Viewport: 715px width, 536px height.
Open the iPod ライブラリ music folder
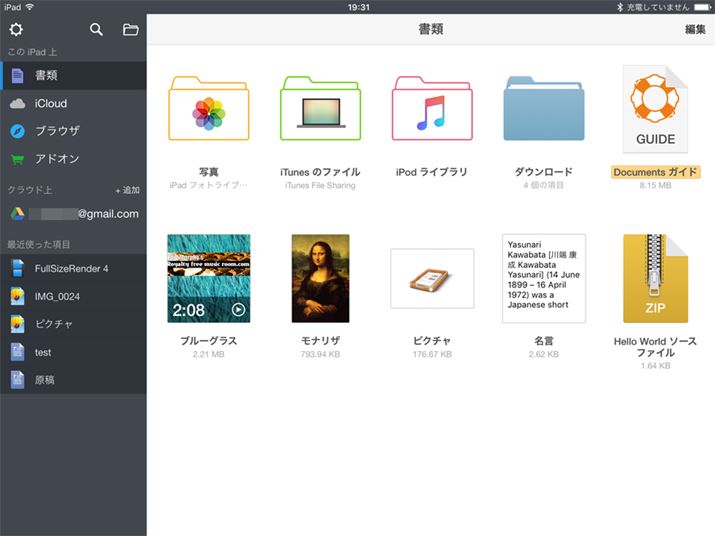pos(431,108)
